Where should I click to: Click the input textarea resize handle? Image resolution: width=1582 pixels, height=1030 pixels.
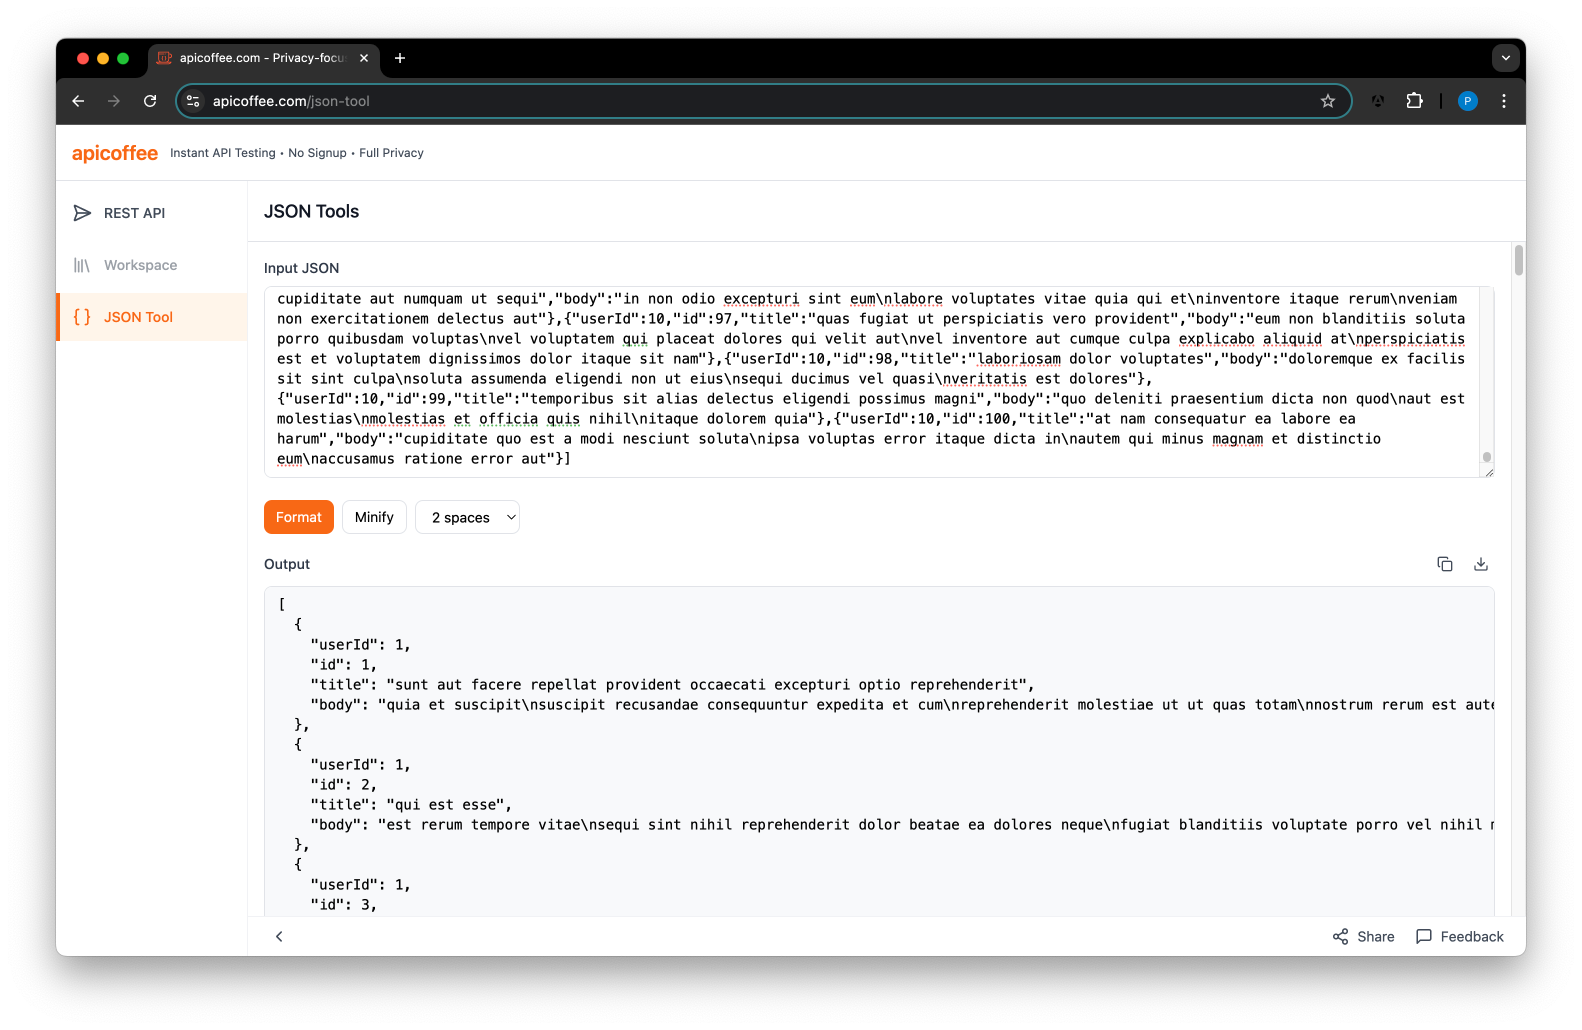1489,472
